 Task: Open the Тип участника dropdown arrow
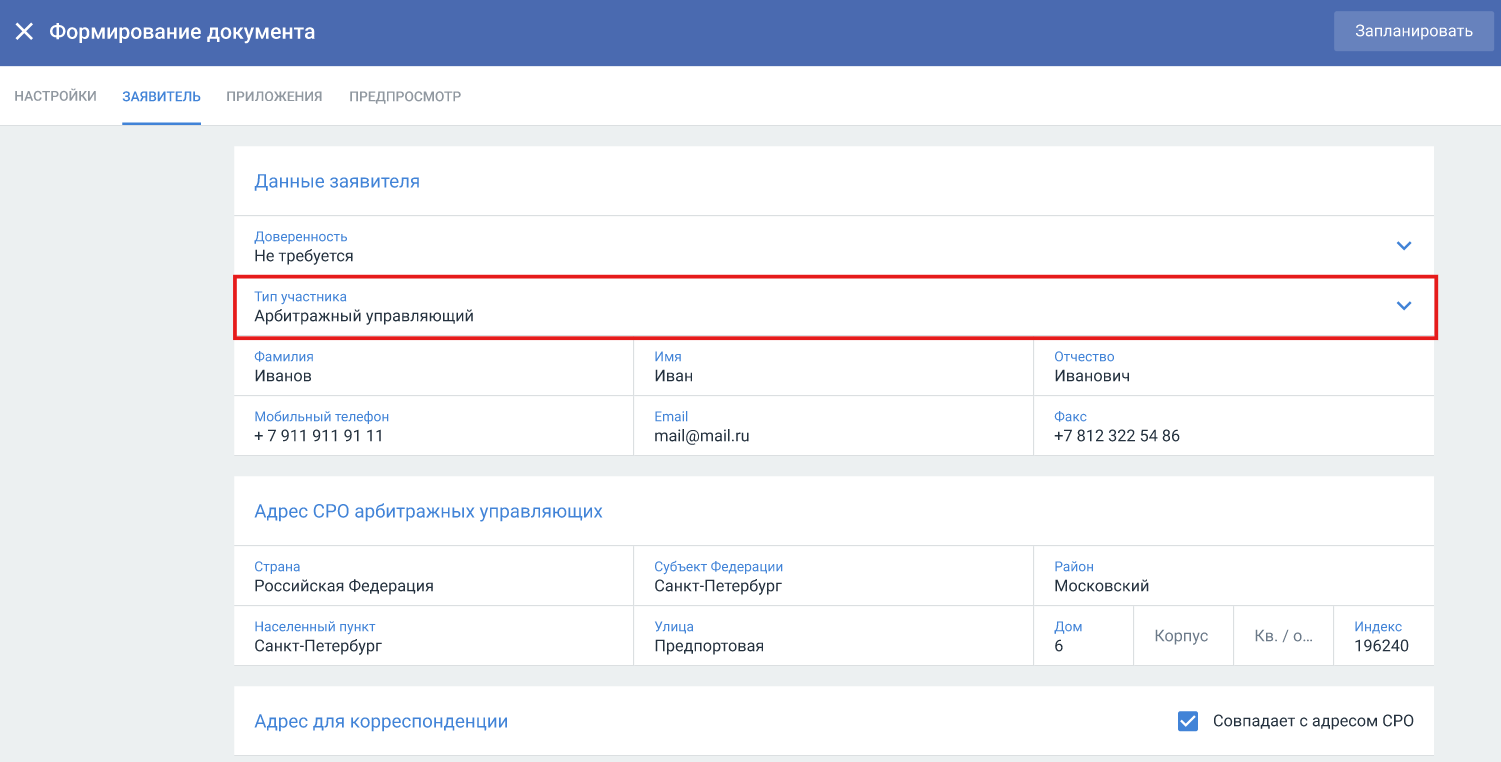[1403, 306]
